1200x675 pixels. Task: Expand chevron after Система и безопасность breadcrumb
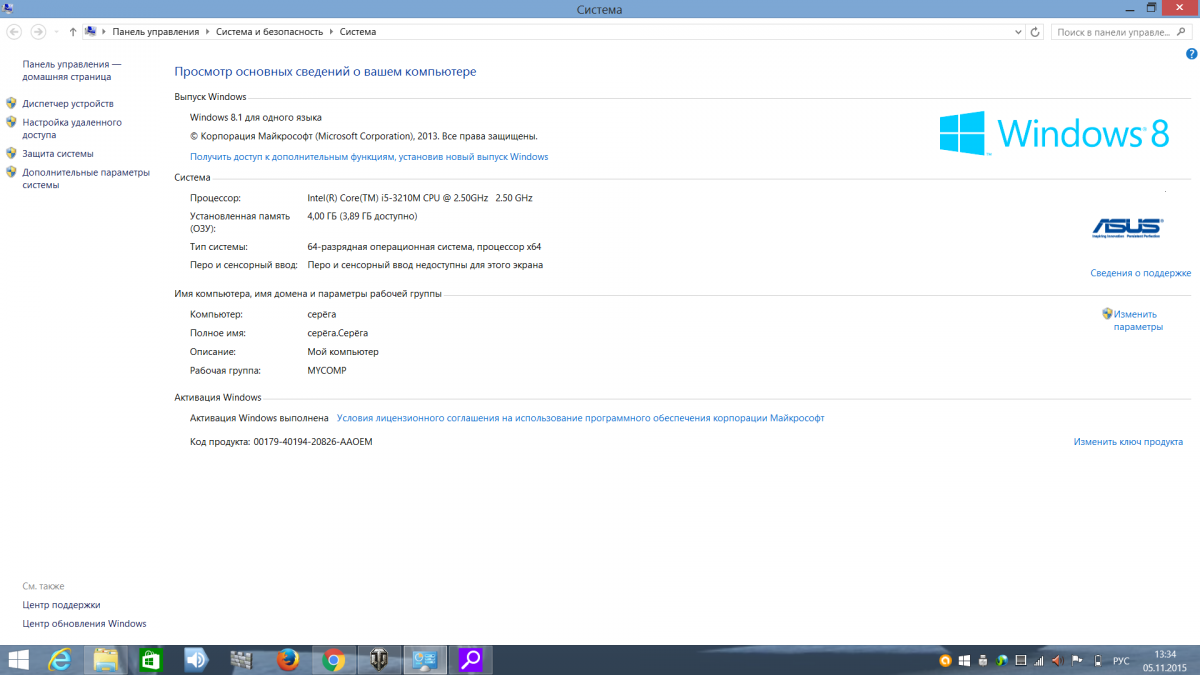(x=331, y=32)
